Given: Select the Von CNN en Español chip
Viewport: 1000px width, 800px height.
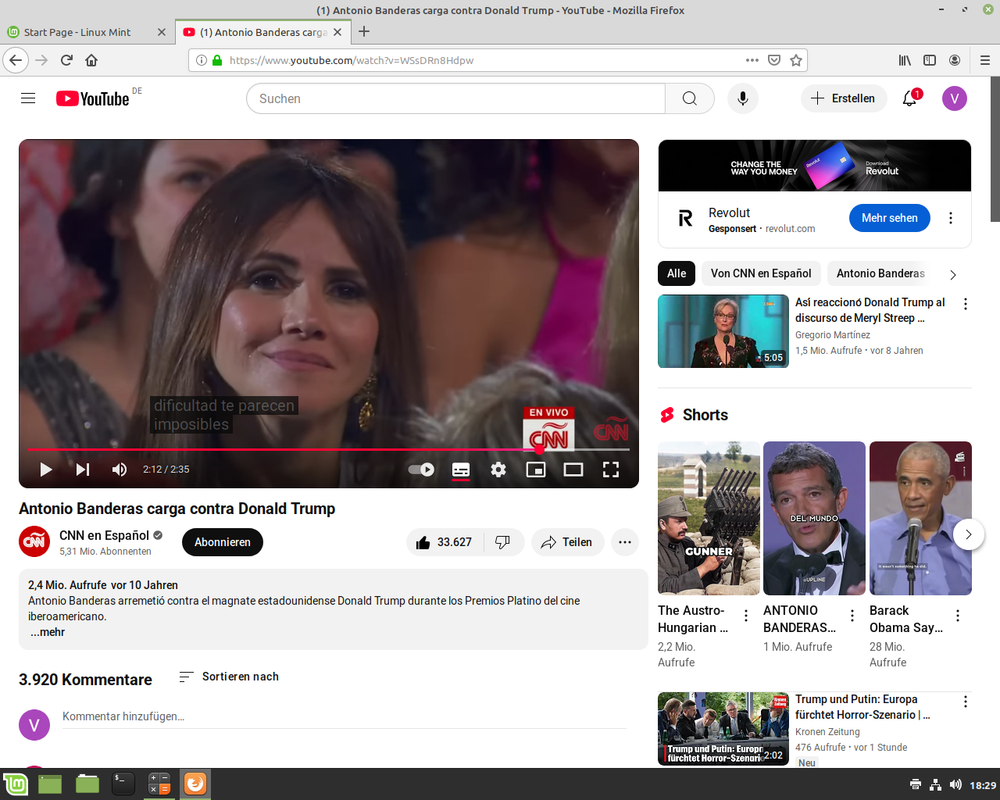Looking at the screenshot, I should click(761, 273).
